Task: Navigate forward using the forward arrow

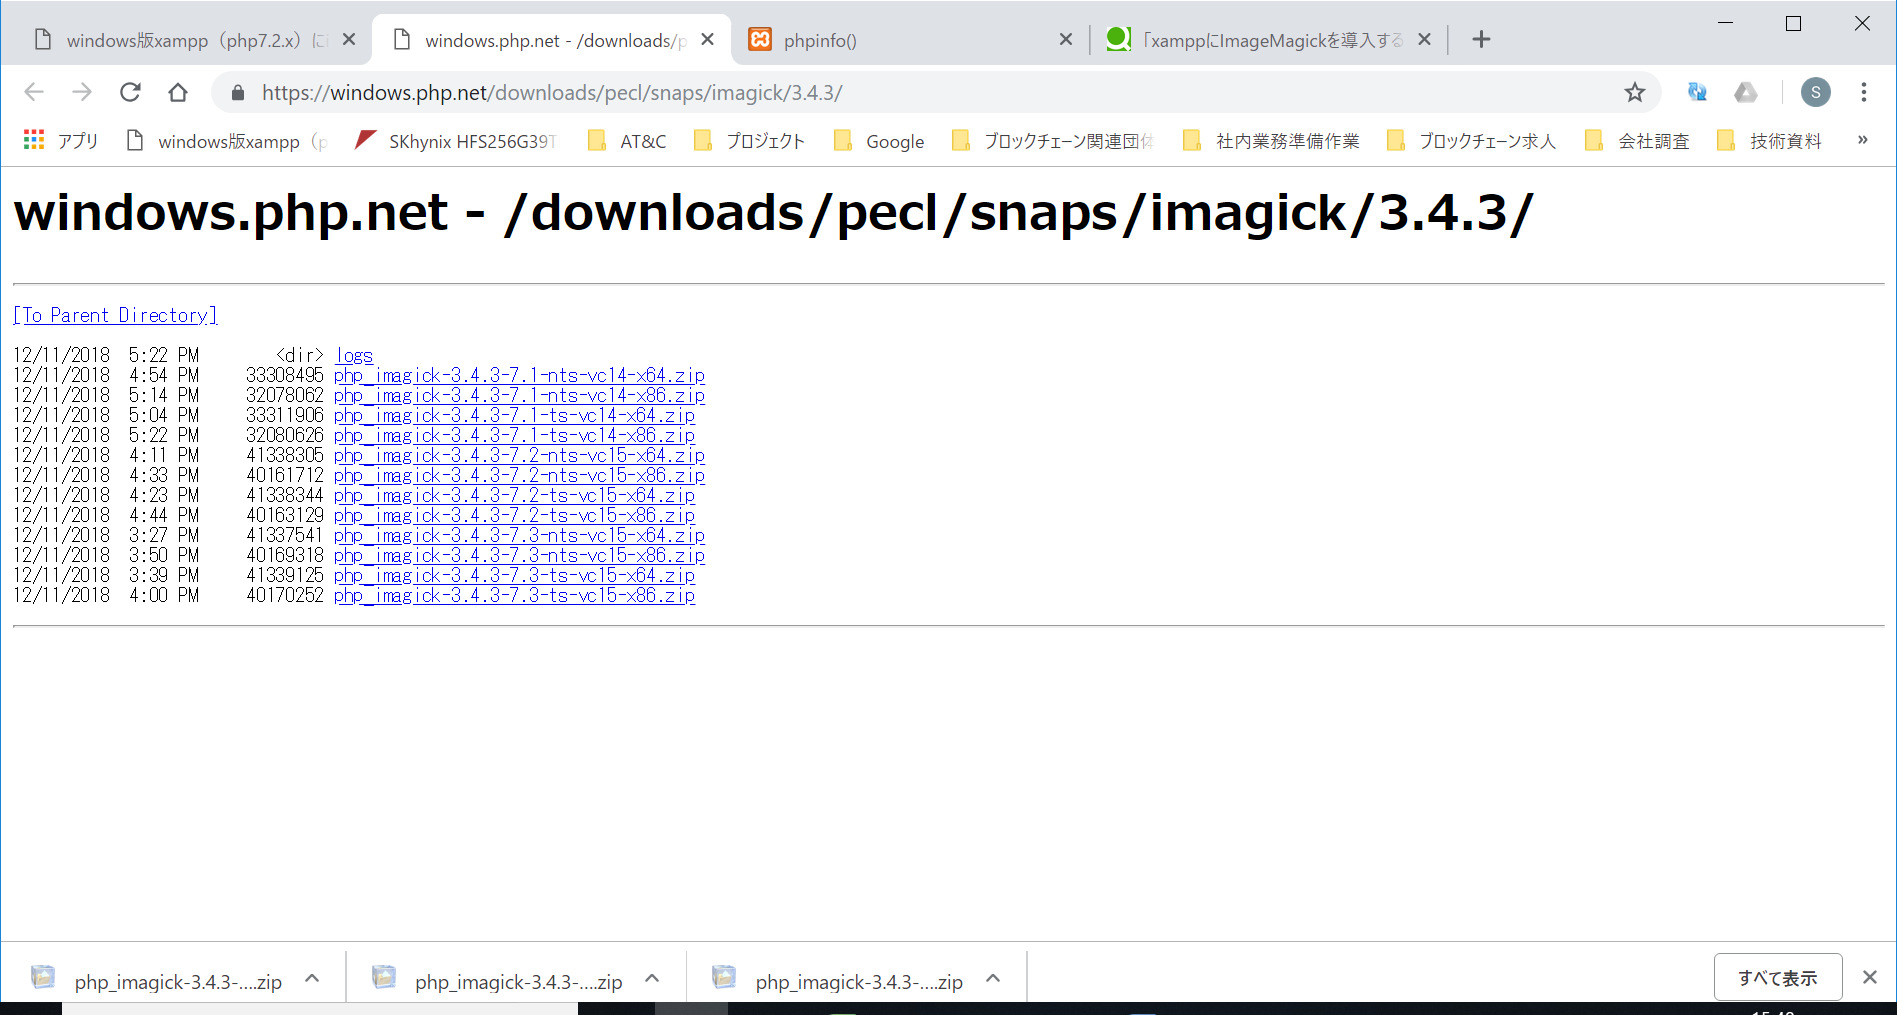Action: [x=81, y=92]
